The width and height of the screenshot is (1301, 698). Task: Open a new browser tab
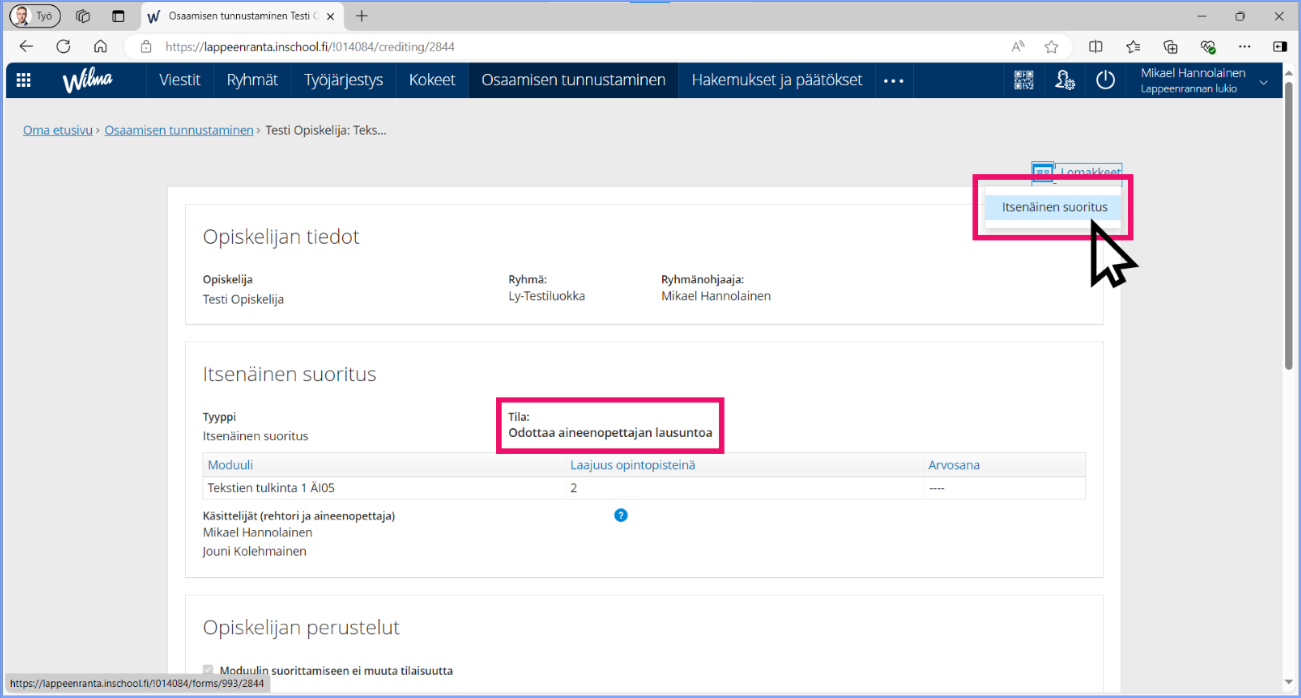(362, 16)
